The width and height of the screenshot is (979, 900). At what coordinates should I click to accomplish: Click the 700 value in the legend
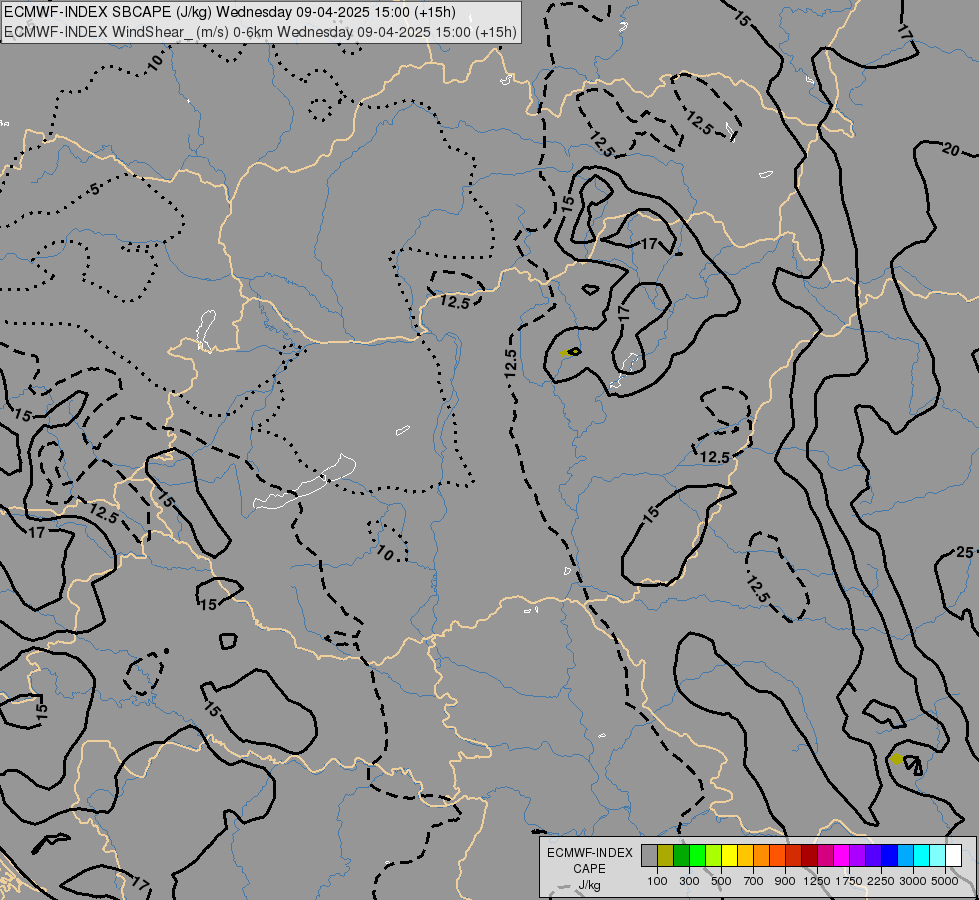tap(754, 881)
